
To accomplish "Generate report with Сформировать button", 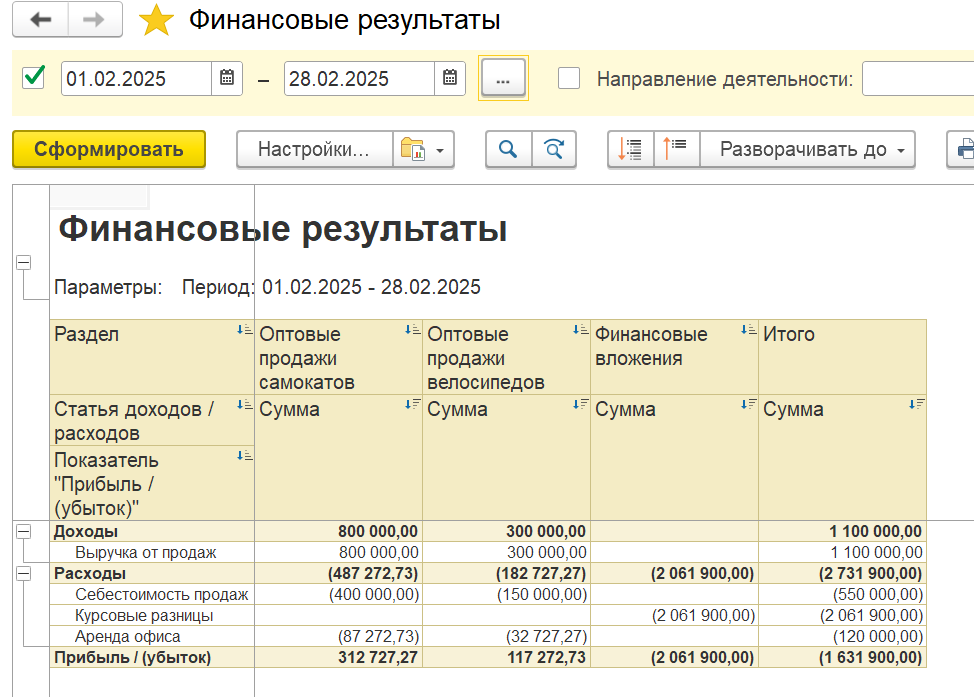I will click(109, 149).
